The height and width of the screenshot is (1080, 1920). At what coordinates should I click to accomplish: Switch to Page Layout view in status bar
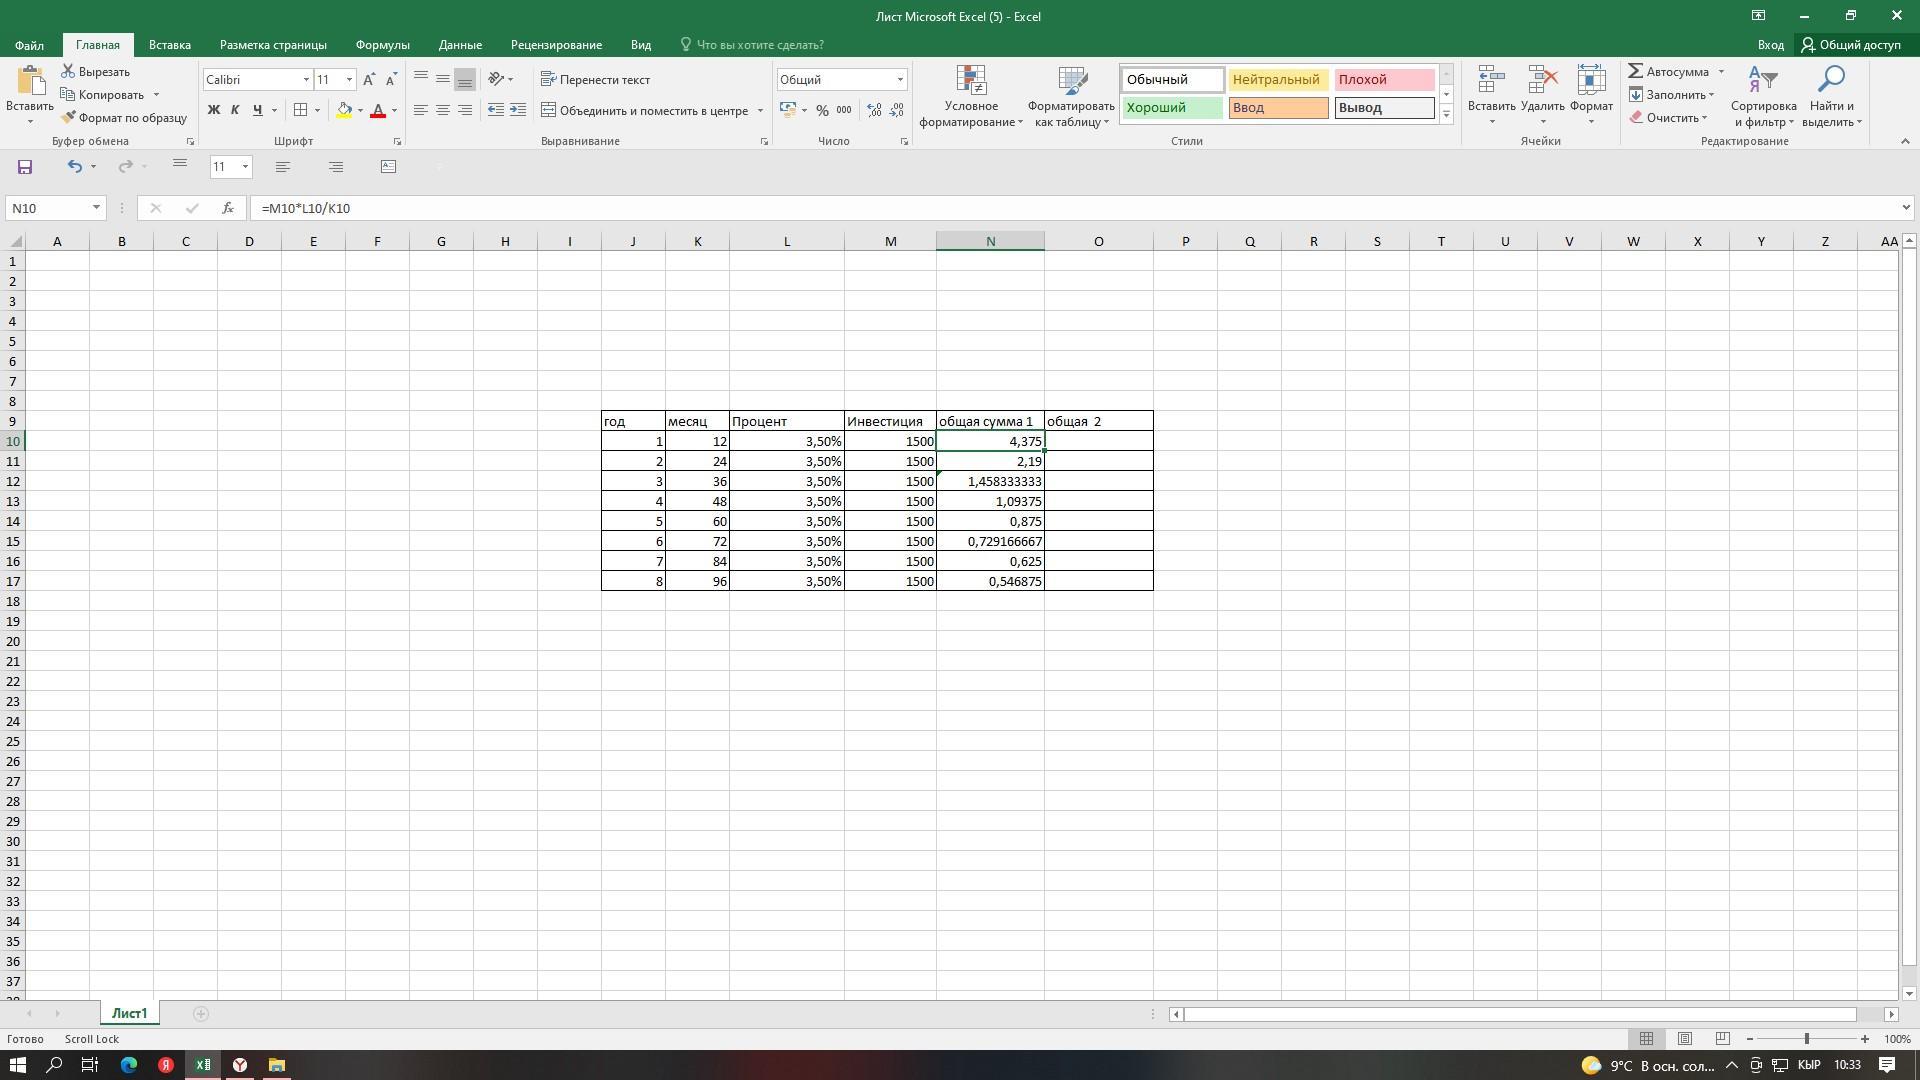click(x=1684, y=1039)
